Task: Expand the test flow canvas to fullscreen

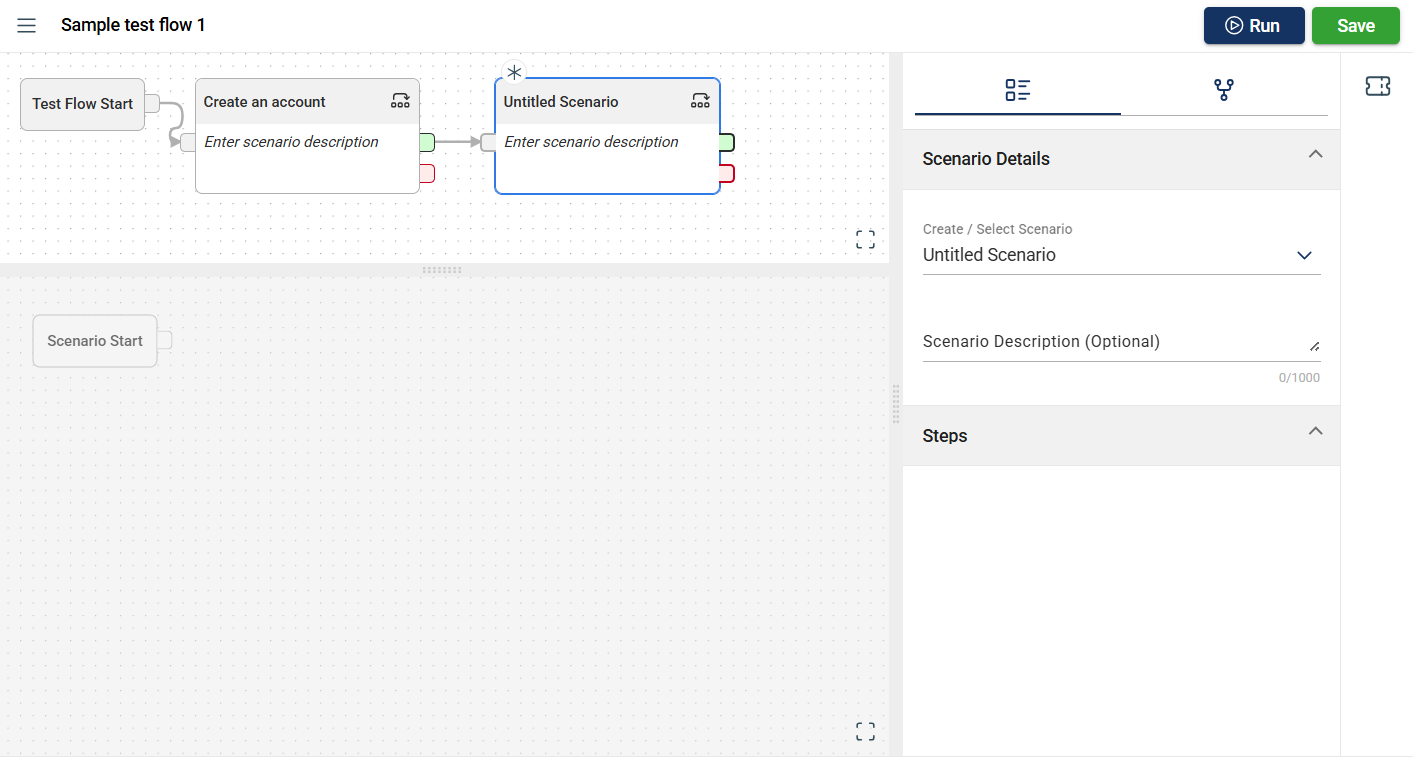Action: click(x=865, y=239)
